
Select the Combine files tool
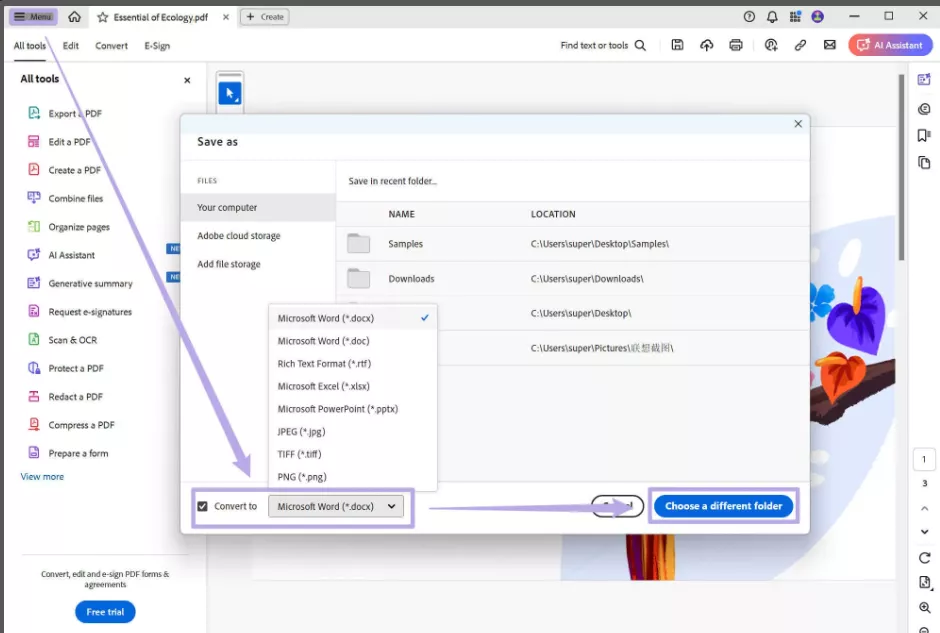click(x=76, y=198)
